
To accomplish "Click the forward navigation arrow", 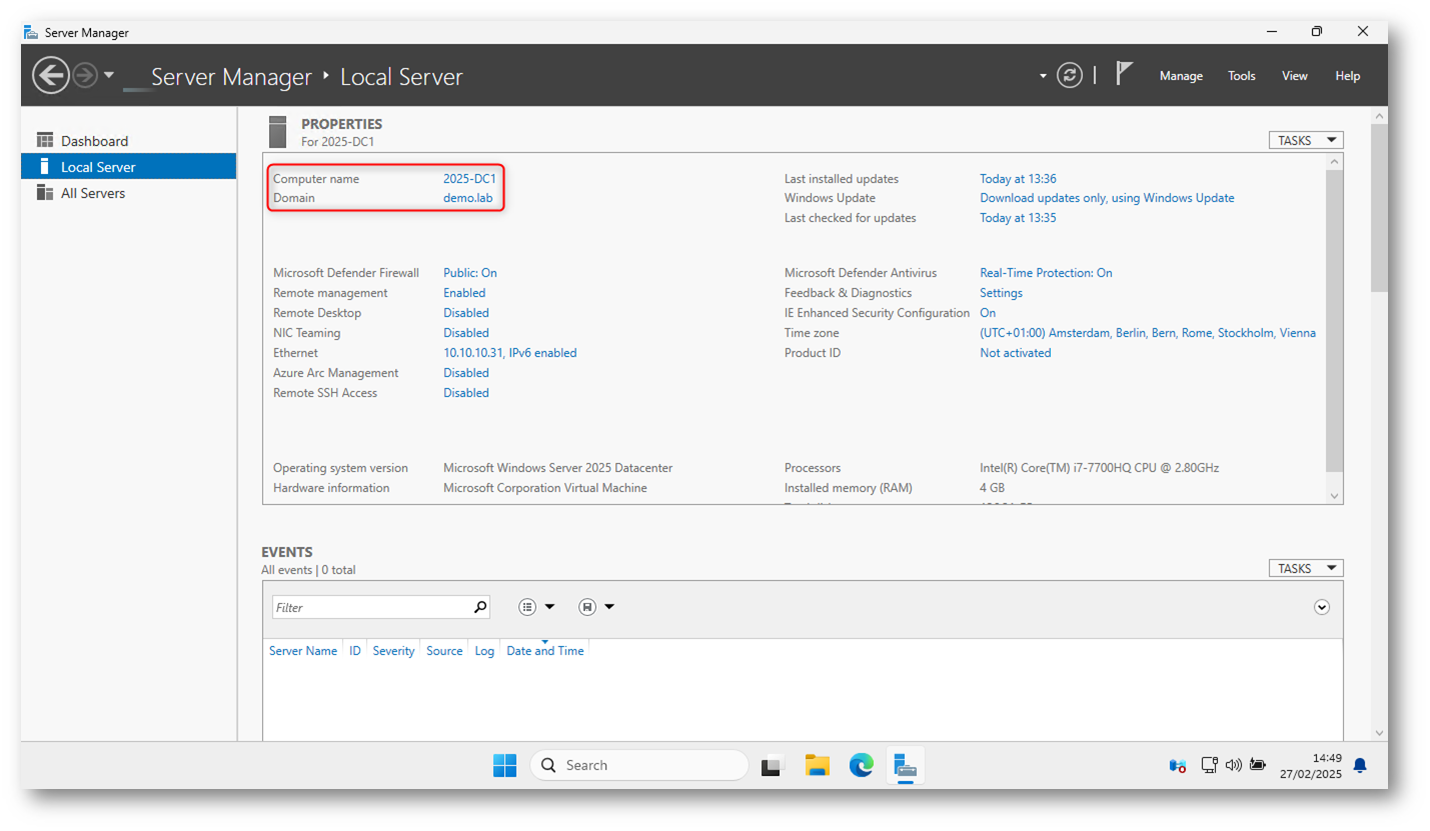I will coord(85,75).
